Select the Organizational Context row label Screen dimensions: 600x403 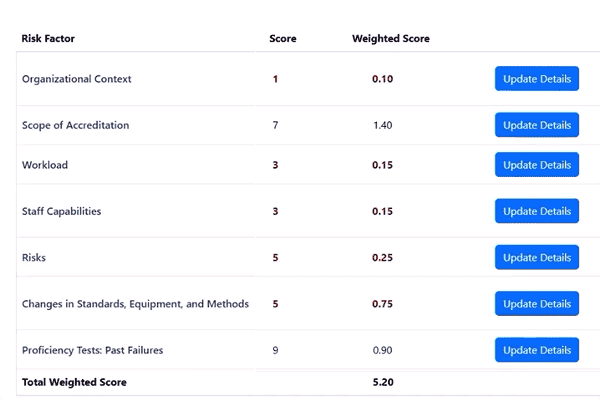pos(77,79)
